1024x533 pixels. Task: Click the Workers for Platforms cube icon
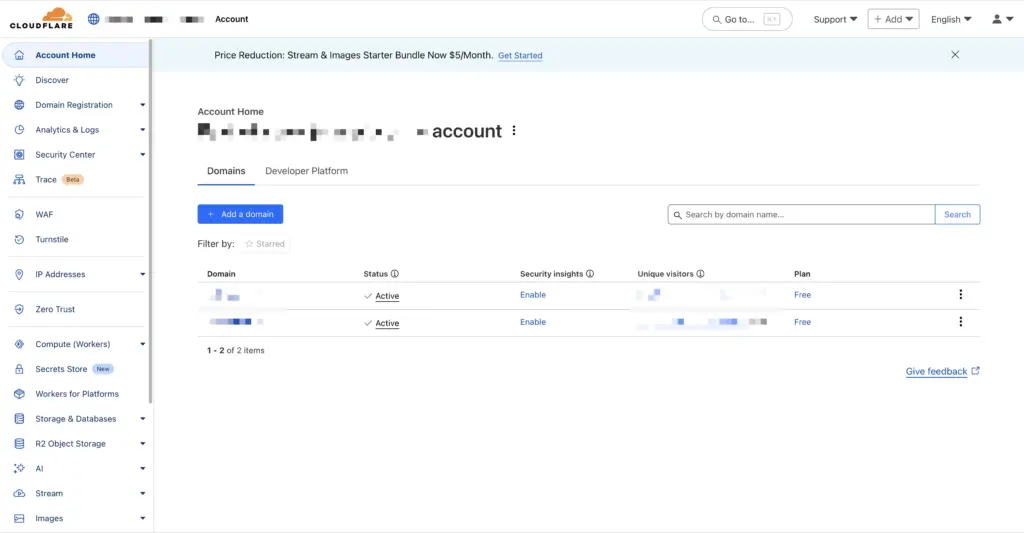tap(19, 394)
